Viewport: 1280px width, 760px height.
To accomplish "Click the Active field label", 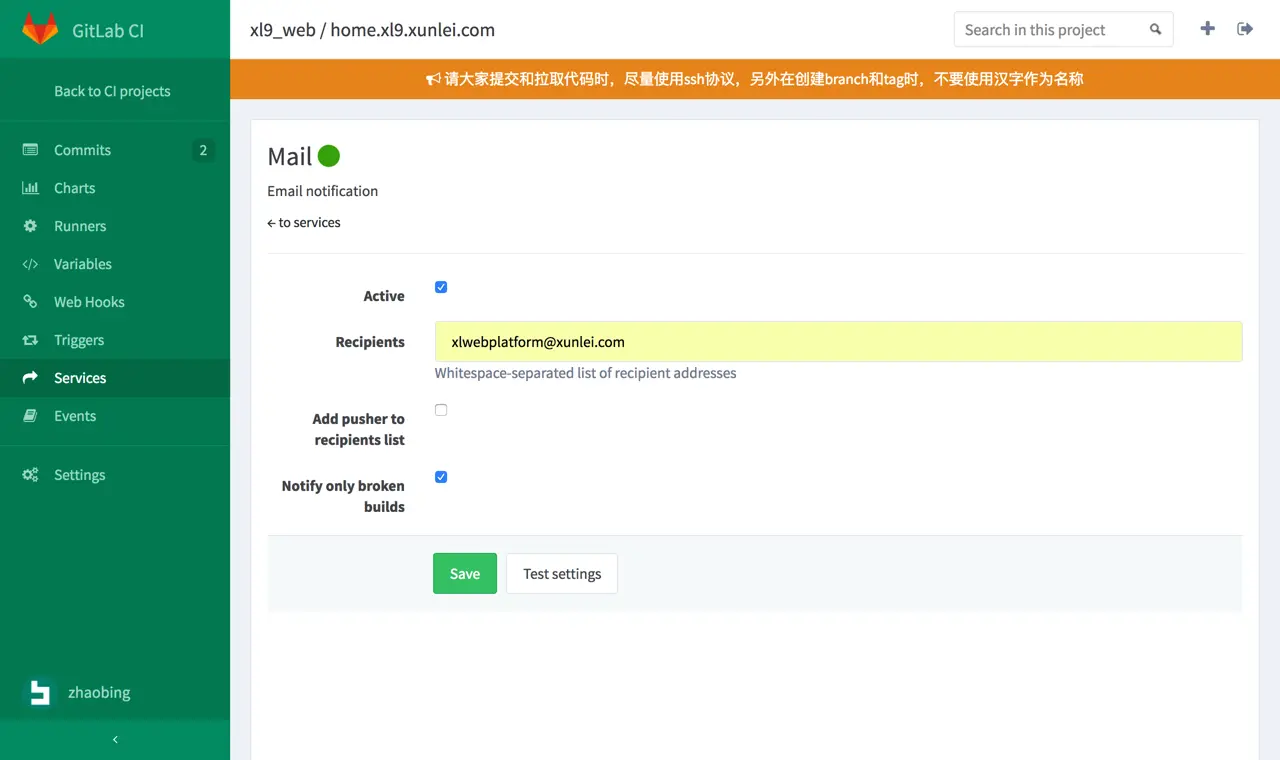I will (384, 296).
